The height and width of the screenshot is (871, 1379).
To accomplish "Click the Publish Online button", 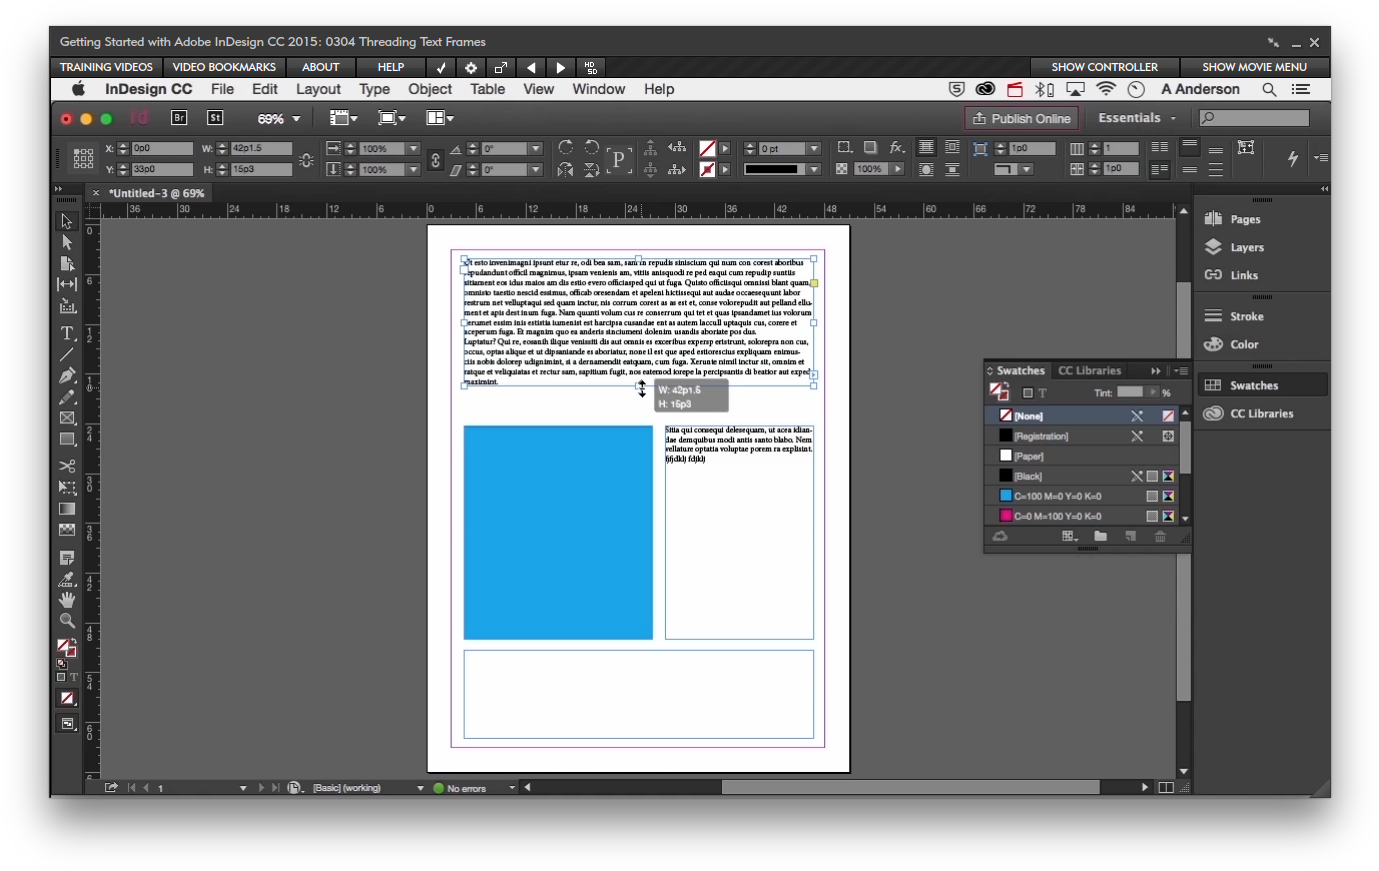I will coord(1021,118).
